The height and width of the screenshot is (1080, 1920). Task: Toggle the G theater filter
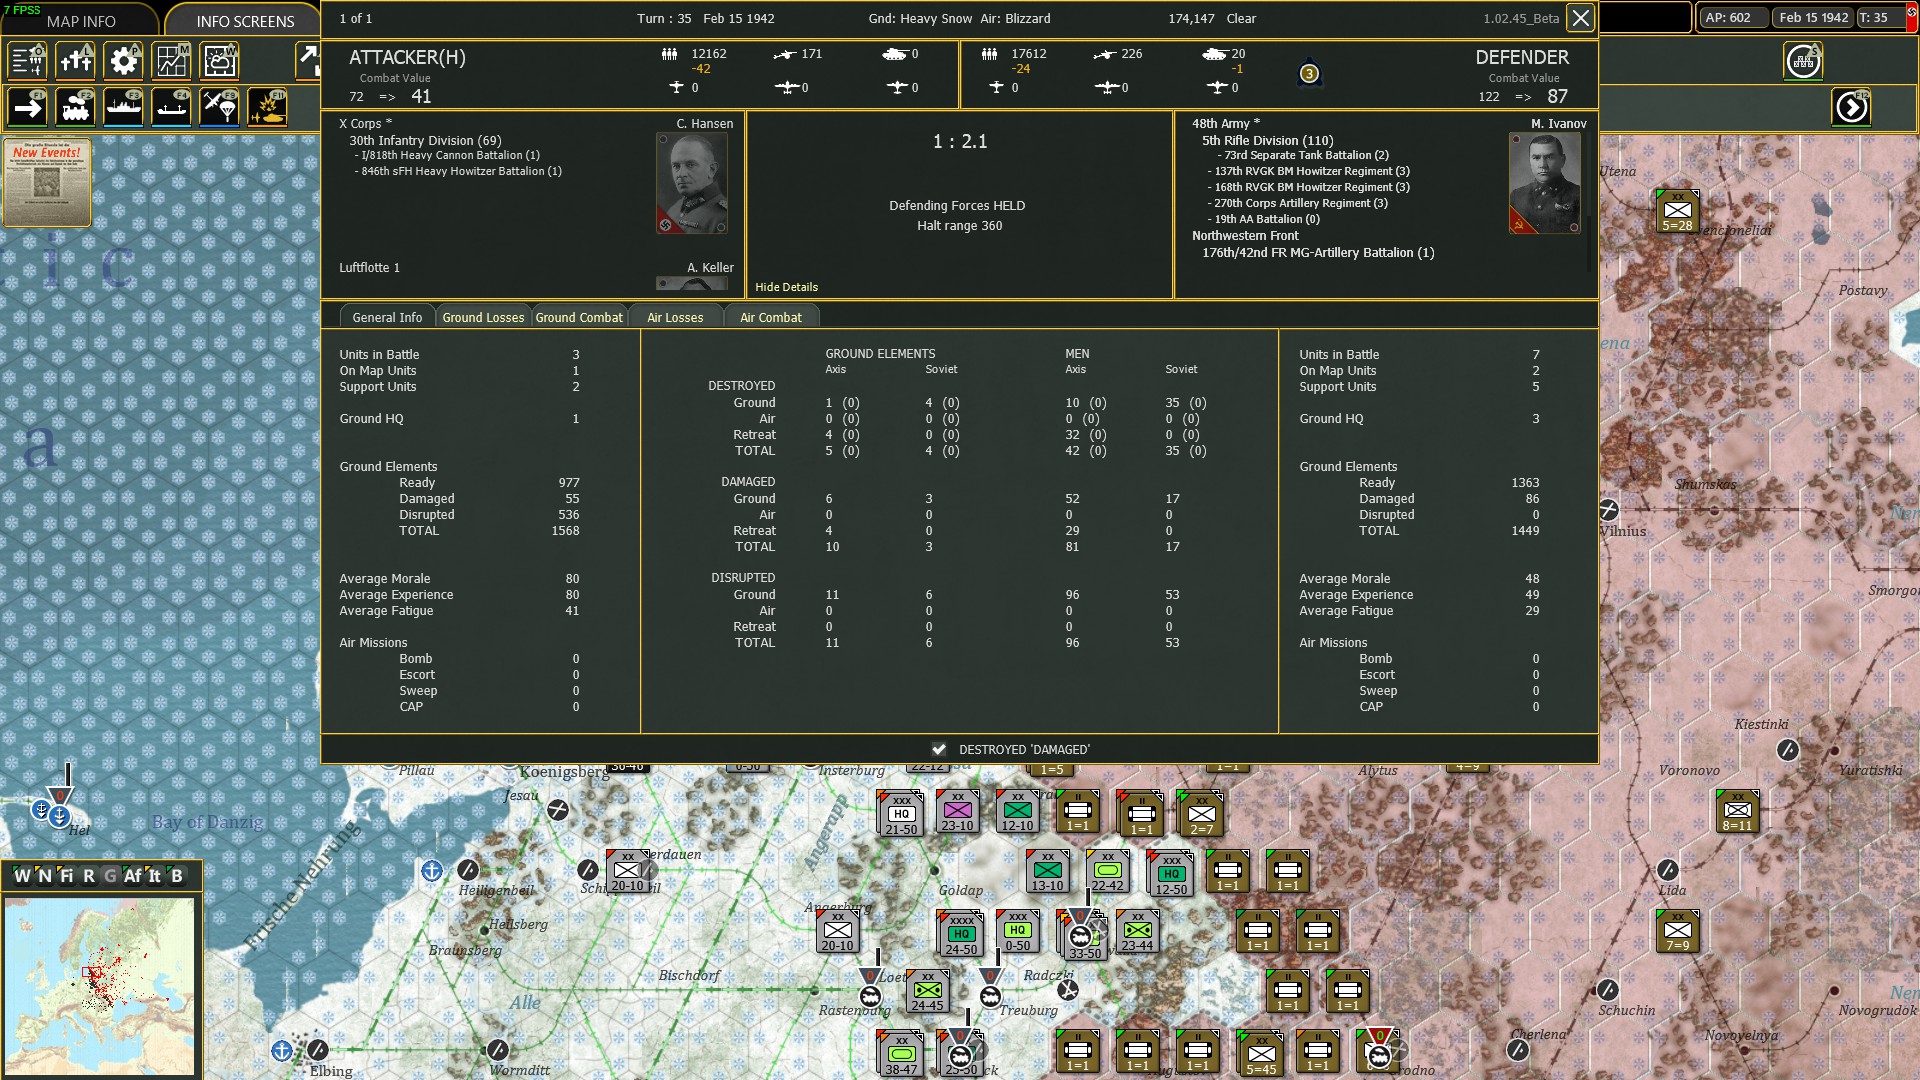pos(110,876)
